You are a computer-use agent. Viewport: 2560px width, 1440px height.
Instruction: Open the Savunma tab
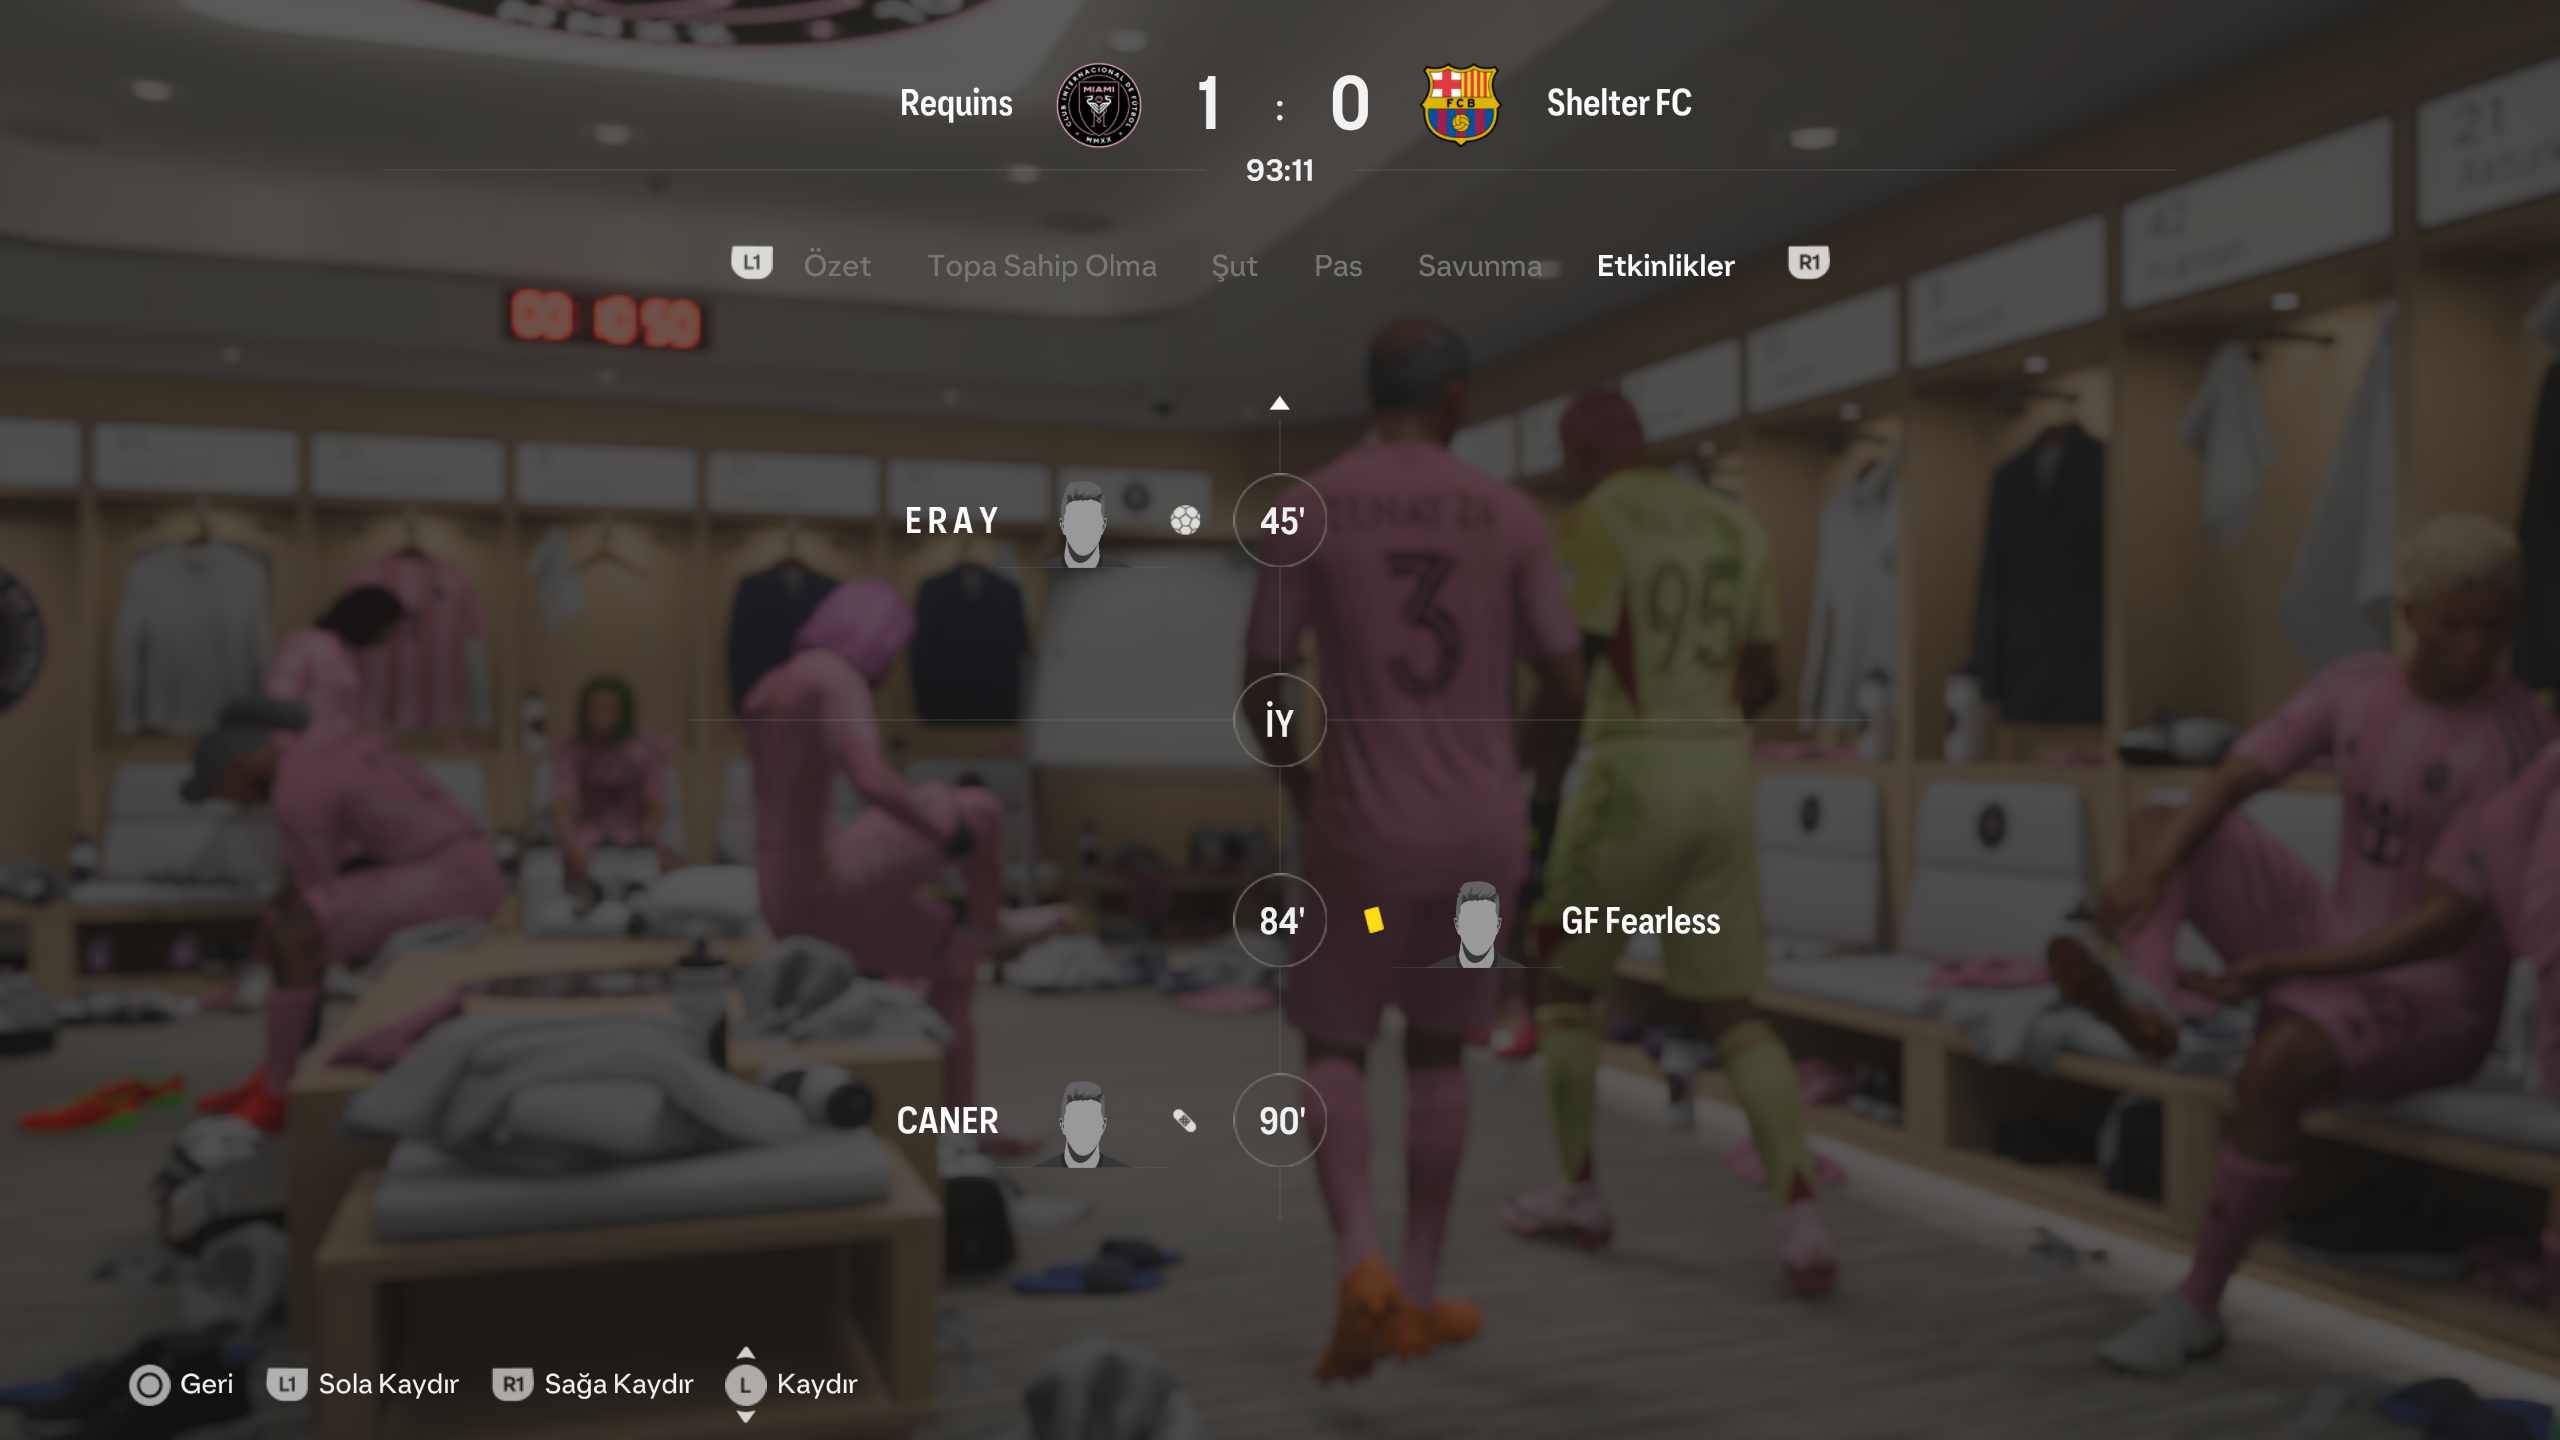coord(1480,266)
